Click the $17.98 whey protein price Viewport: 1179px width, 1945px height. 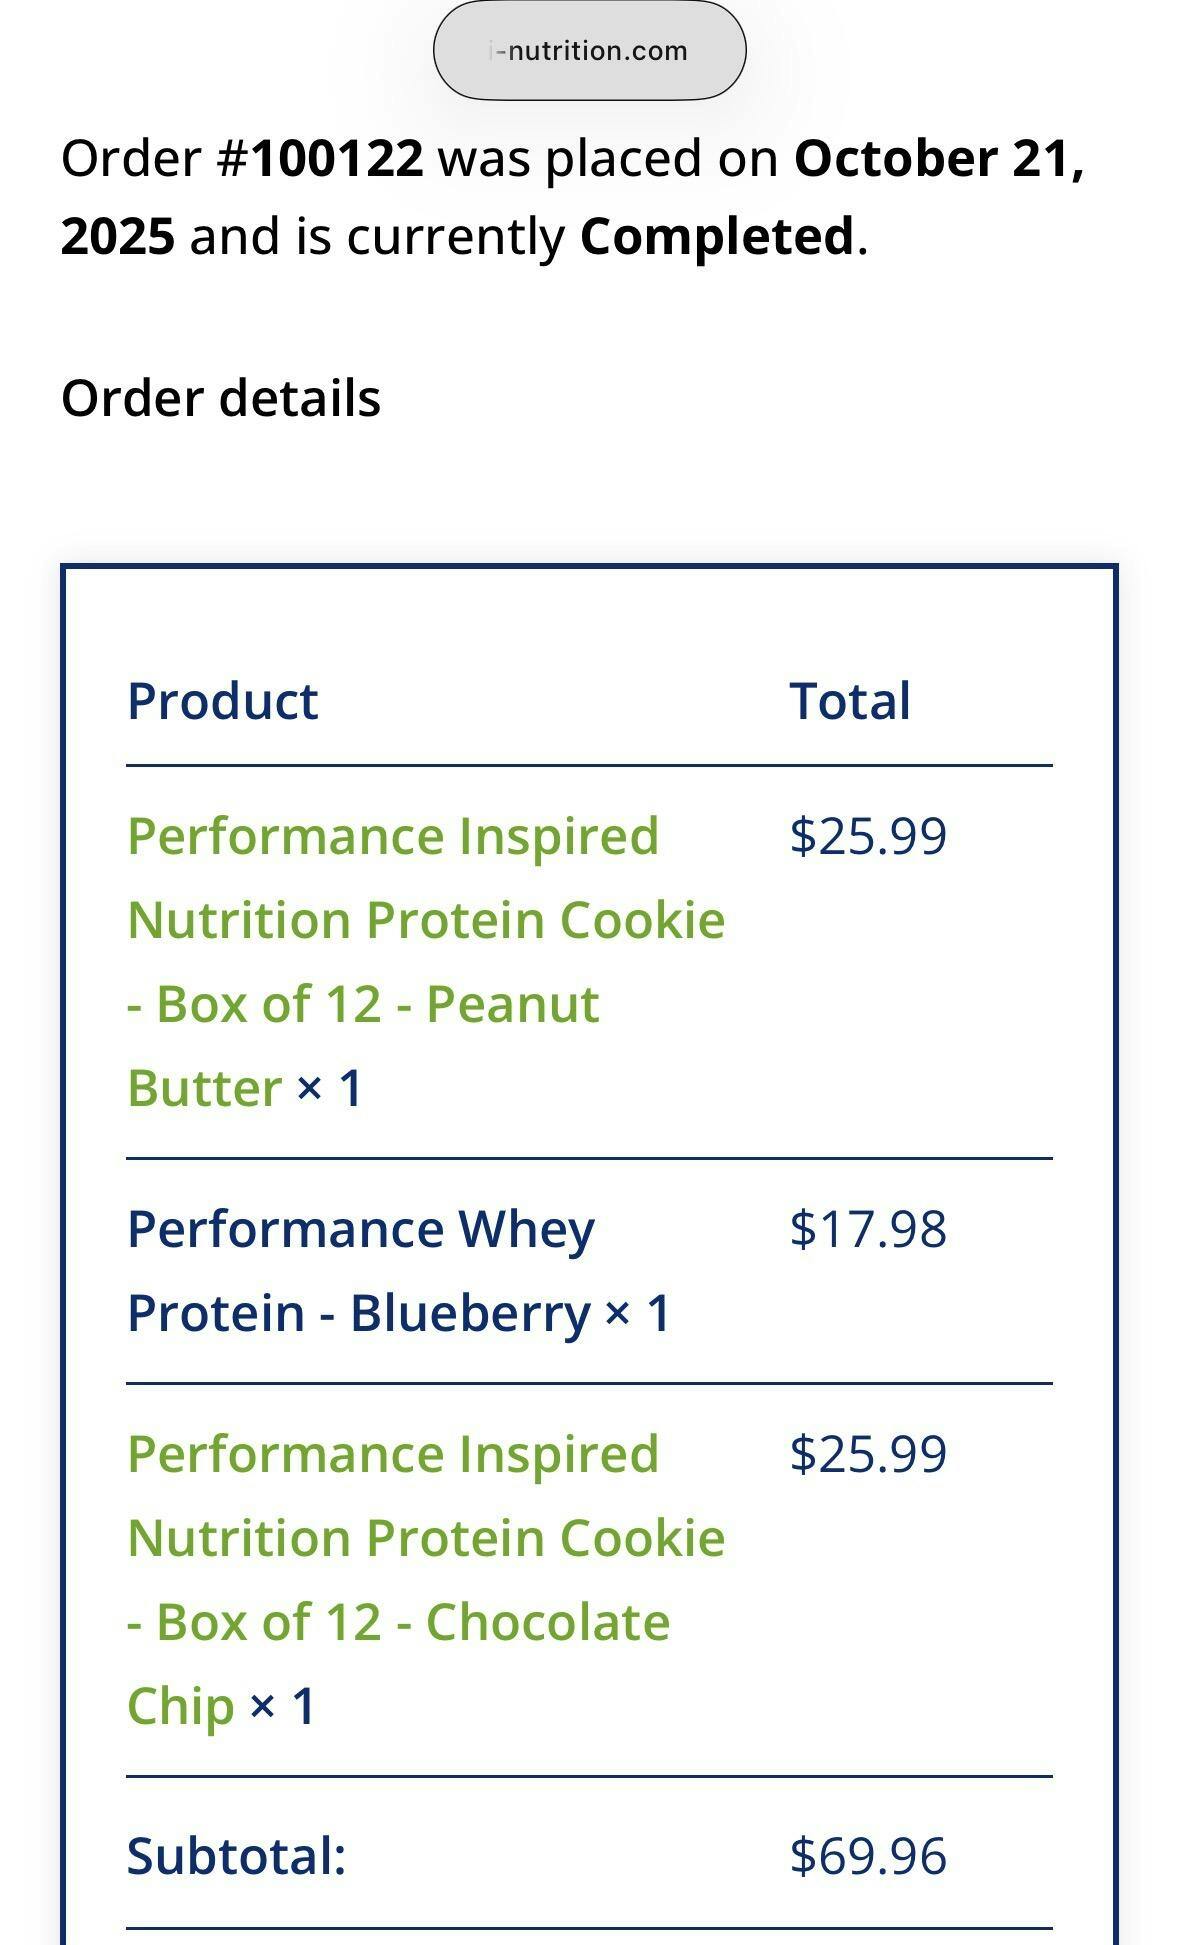click(867, 1229)
